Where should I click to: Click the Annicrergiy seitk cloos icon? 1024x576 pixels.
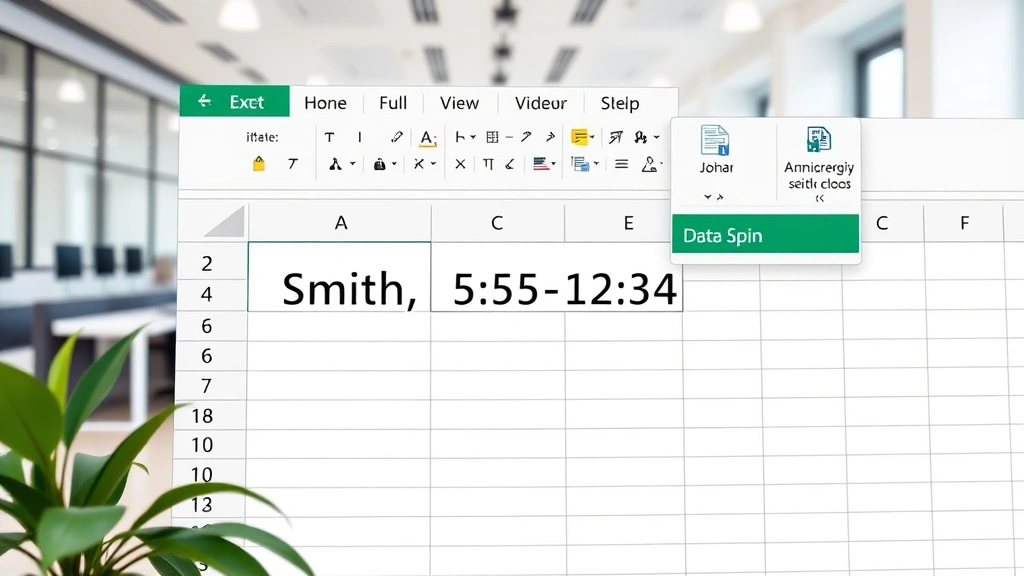tap(820, 140)
